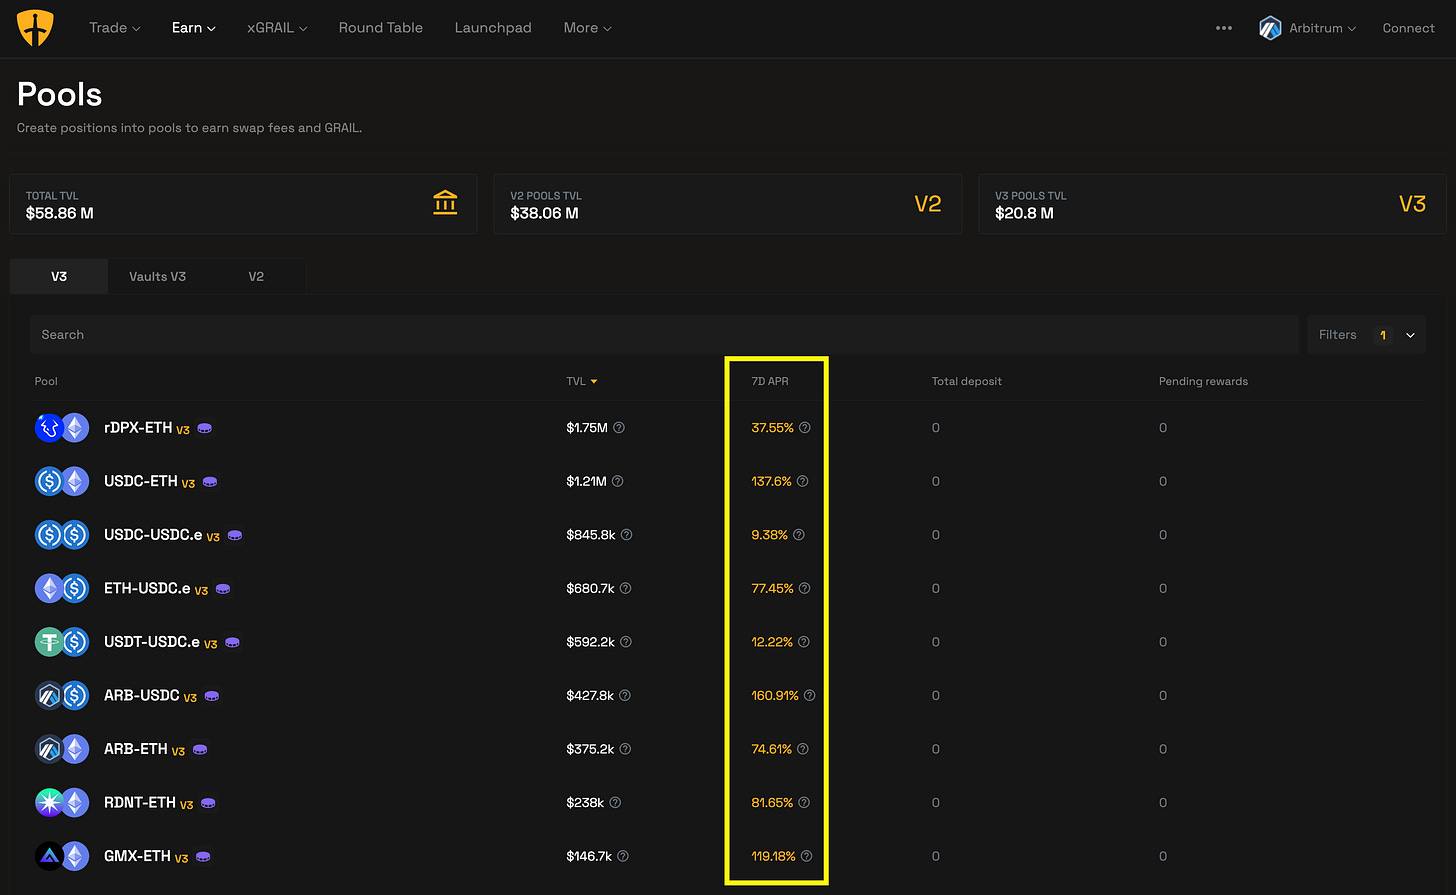Viewport: 1456px width, 895px height.
Task: Open the RDNT-ETH pool row
Action: tap(727, 802)
